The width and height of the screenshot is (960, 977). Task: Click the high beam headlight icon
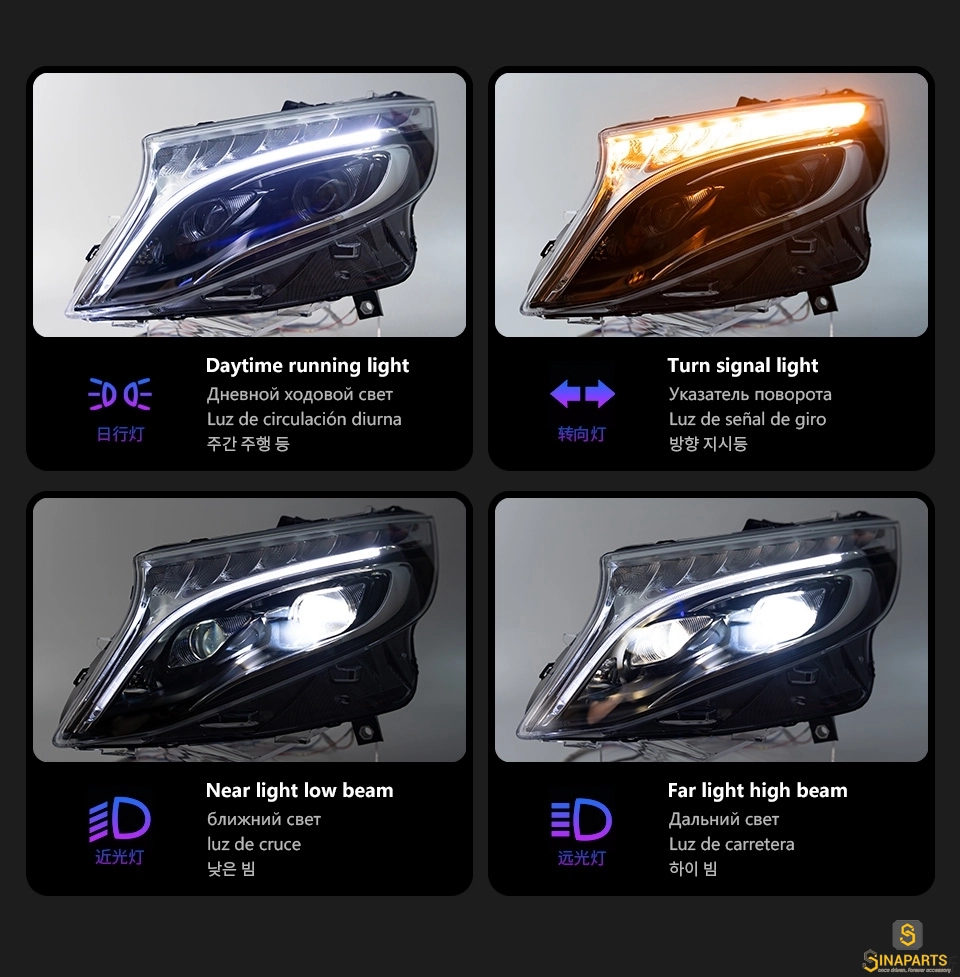click(x=582, y=819)
